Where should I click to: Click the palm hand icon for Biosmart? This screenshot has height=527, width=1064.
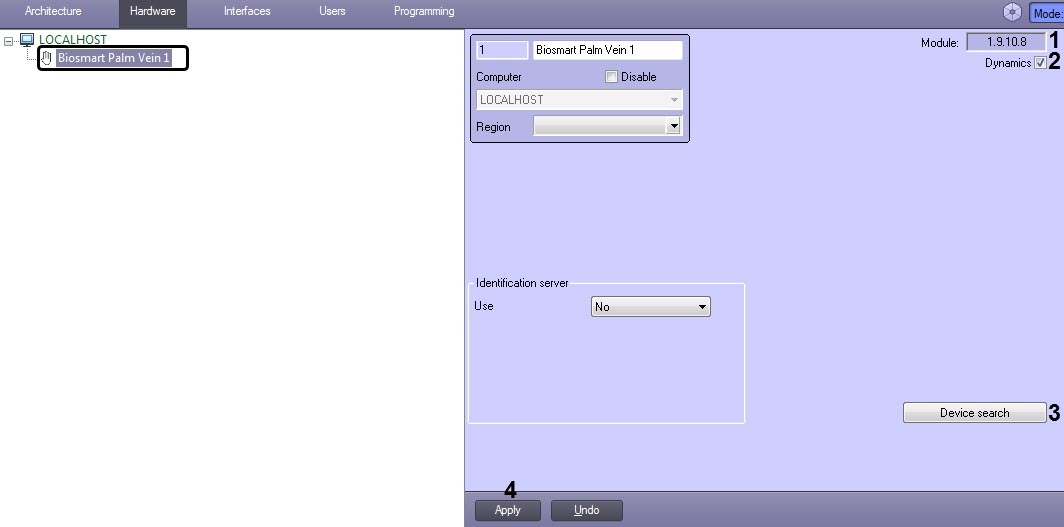point(46,58)
